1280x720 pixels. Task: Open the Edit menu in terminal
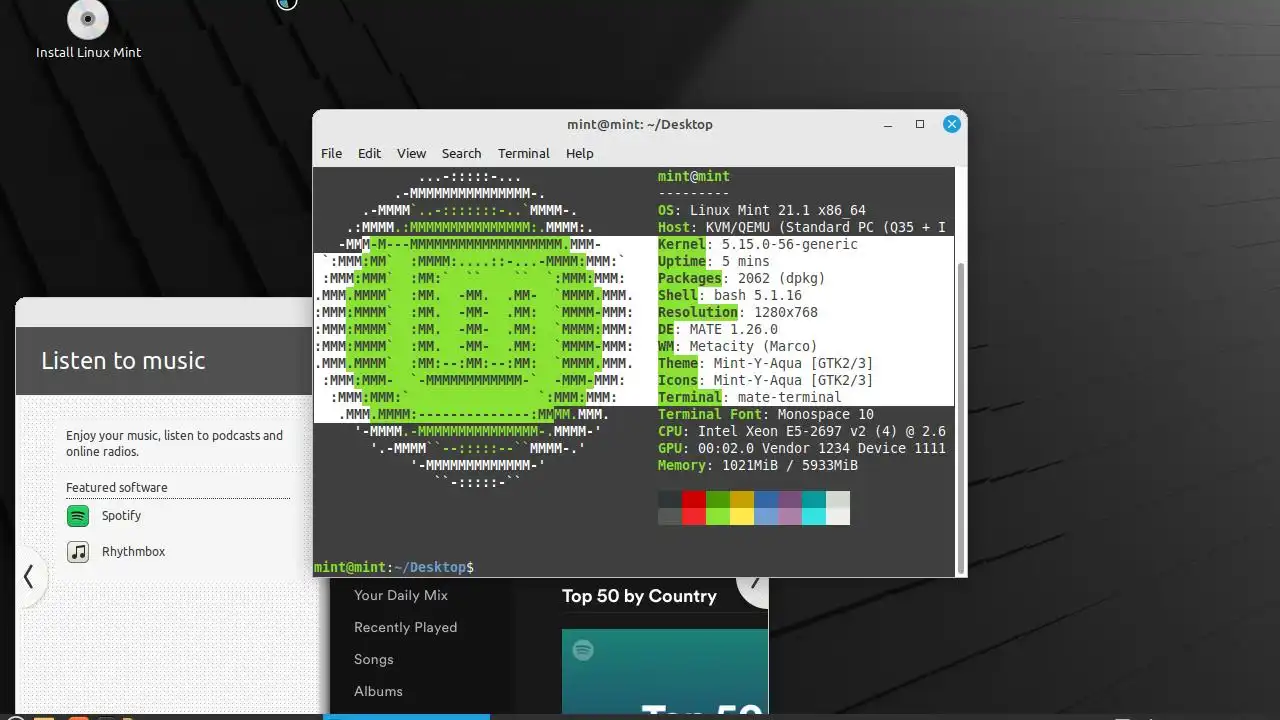(x=369, y=153)
